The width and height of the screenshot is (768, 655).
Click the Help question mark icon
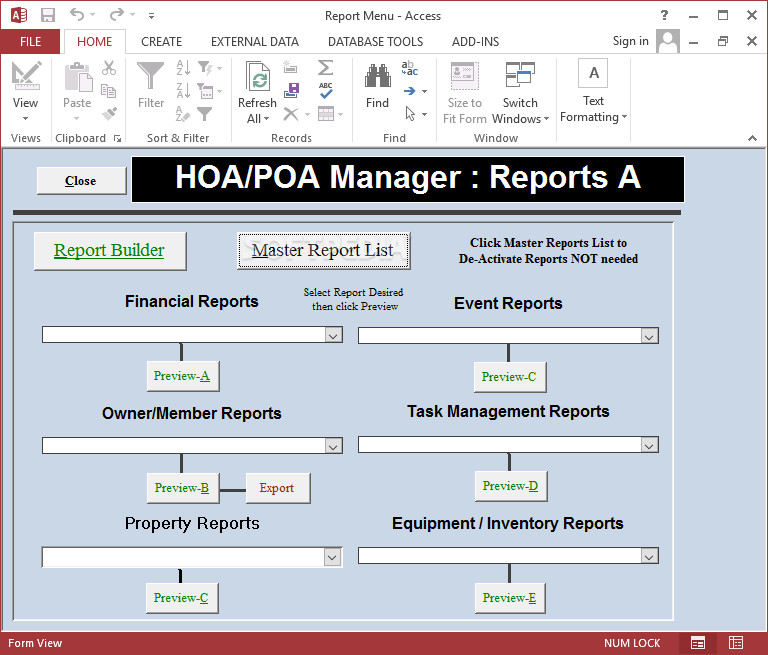[664, 15]
